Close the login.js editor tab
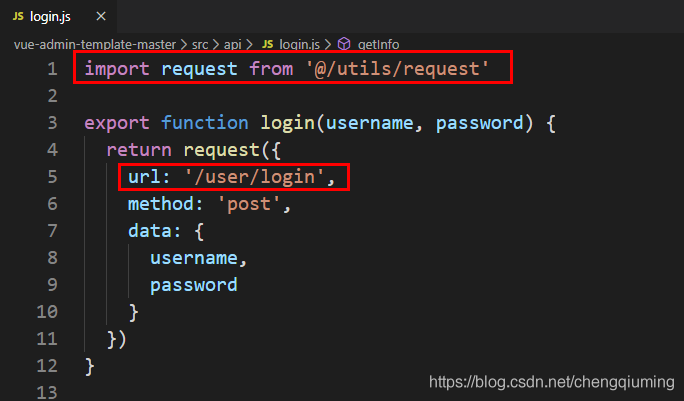The width and height of the screenshot is (684, 401). [101, 16]
